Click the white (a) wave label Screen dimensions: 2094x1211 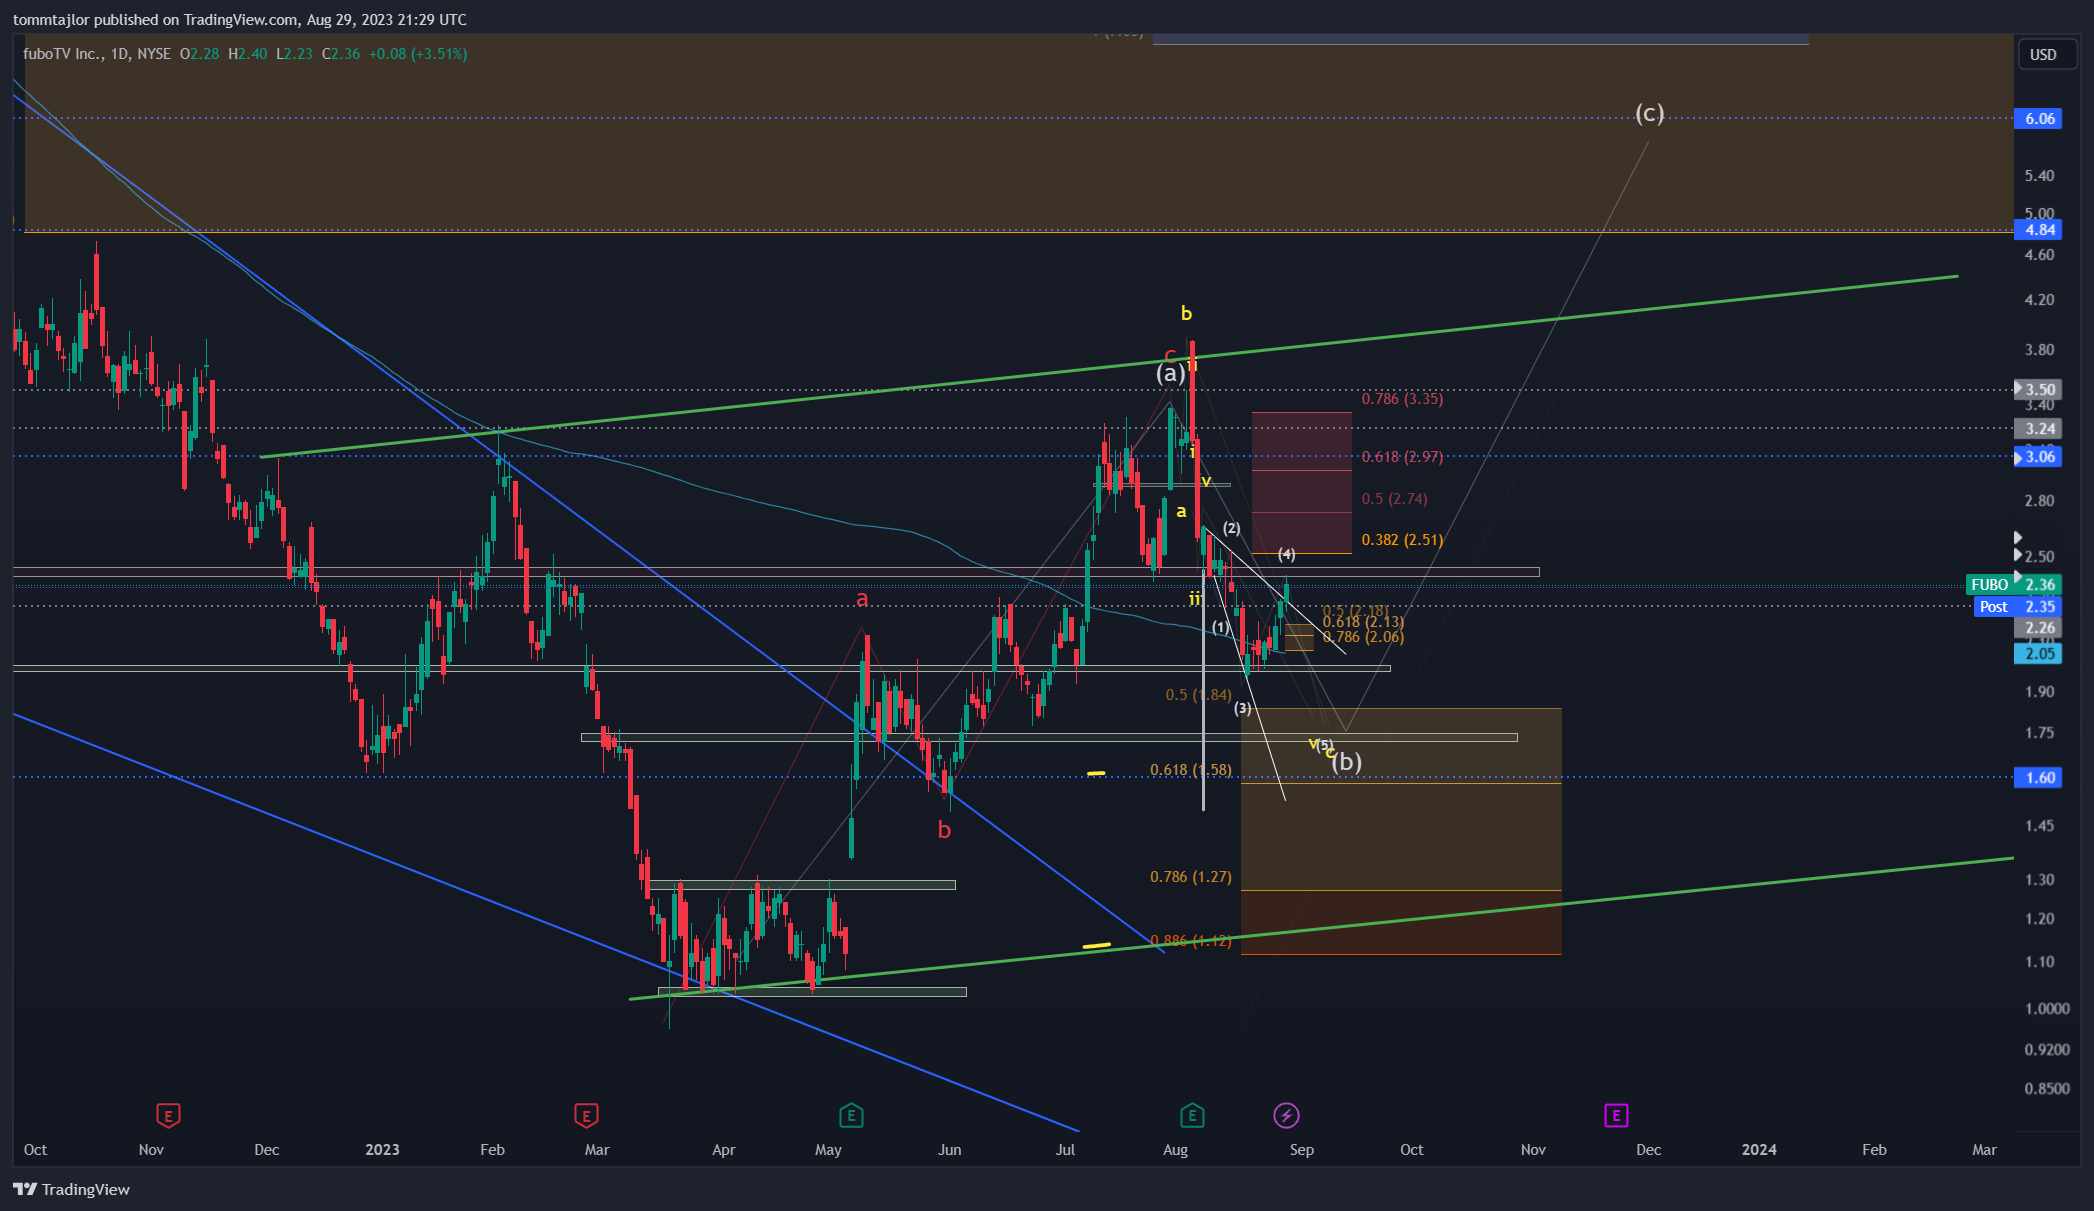click(x=1170, y=373)
